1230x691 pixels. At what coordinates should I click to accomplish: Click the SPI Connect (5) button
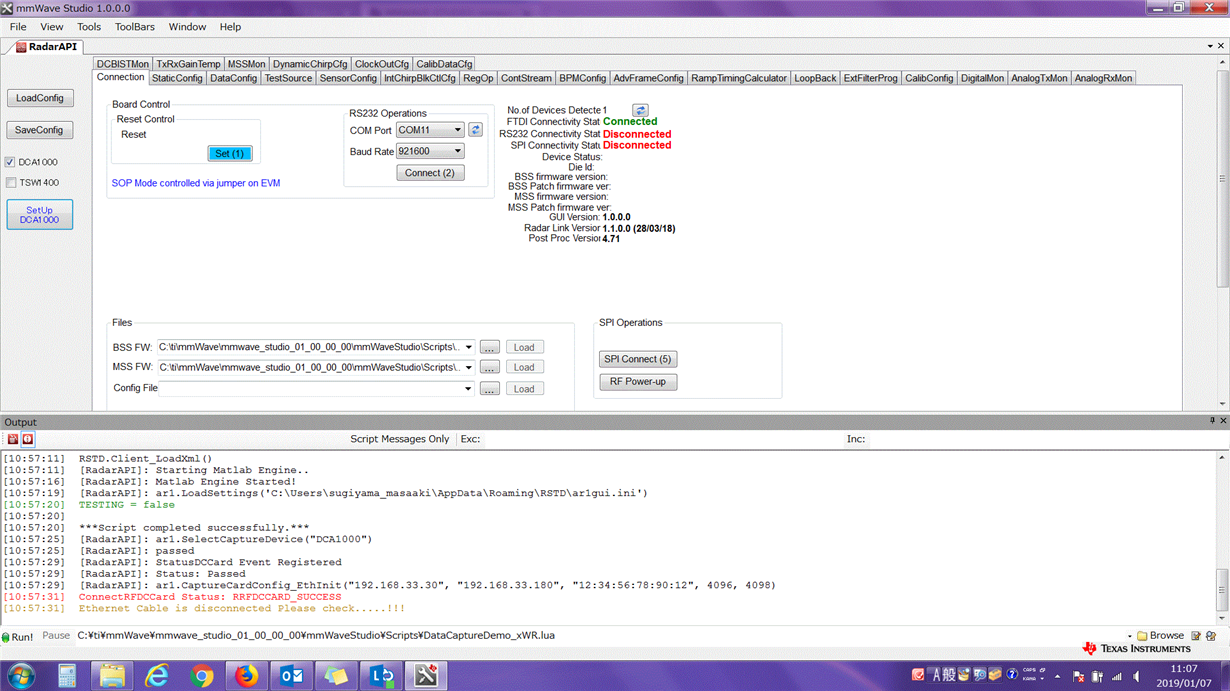[638, 359]
